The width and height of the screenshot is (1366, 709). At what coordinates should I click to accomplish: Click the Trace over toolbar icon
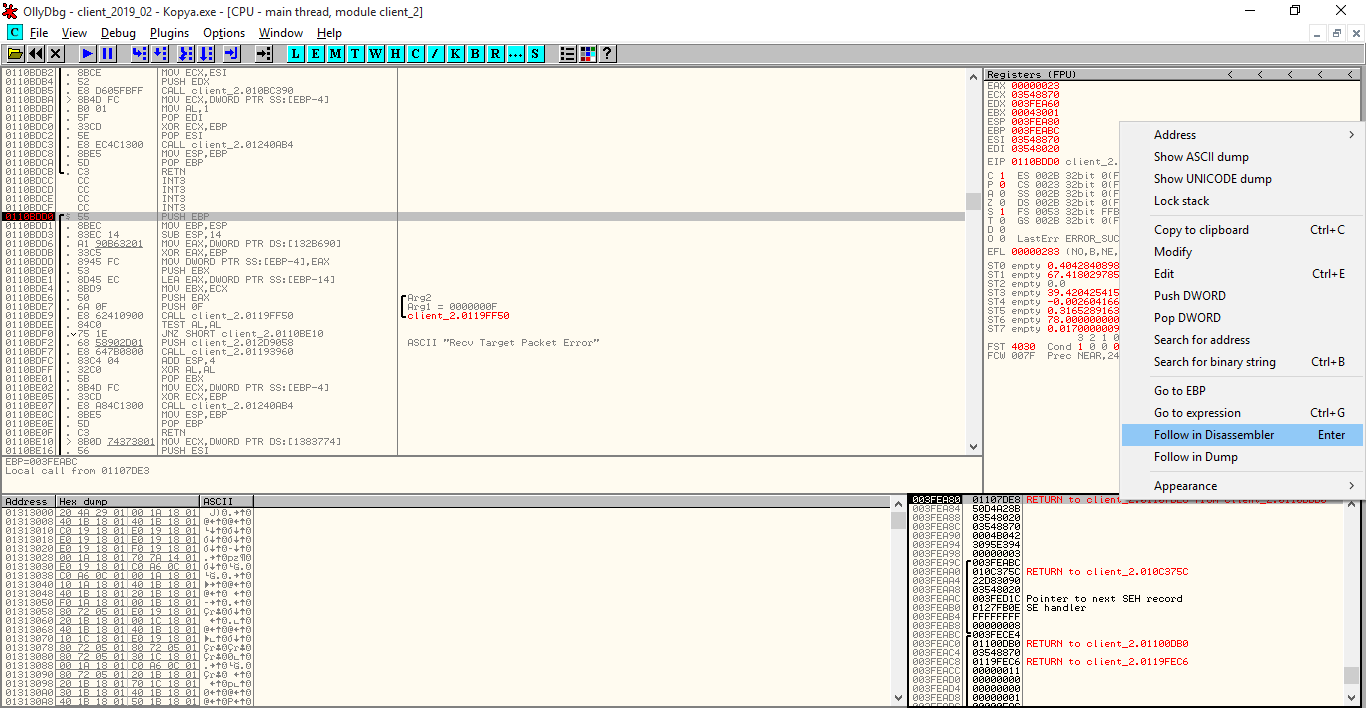coord(206,53)
